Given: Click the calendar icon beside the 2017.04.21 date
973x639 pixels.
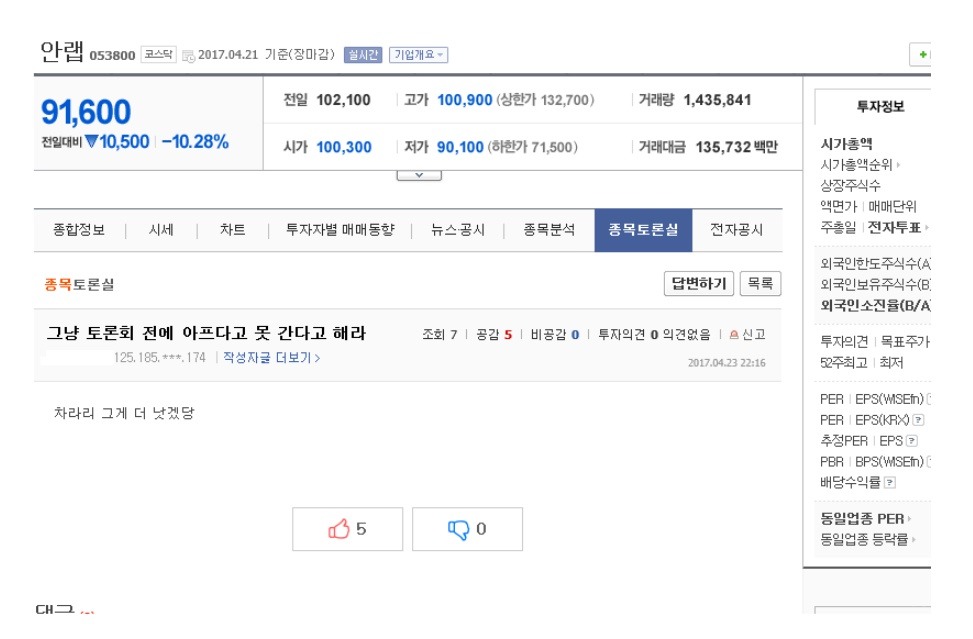Looking at the screenshot, I should click(188, 56).
